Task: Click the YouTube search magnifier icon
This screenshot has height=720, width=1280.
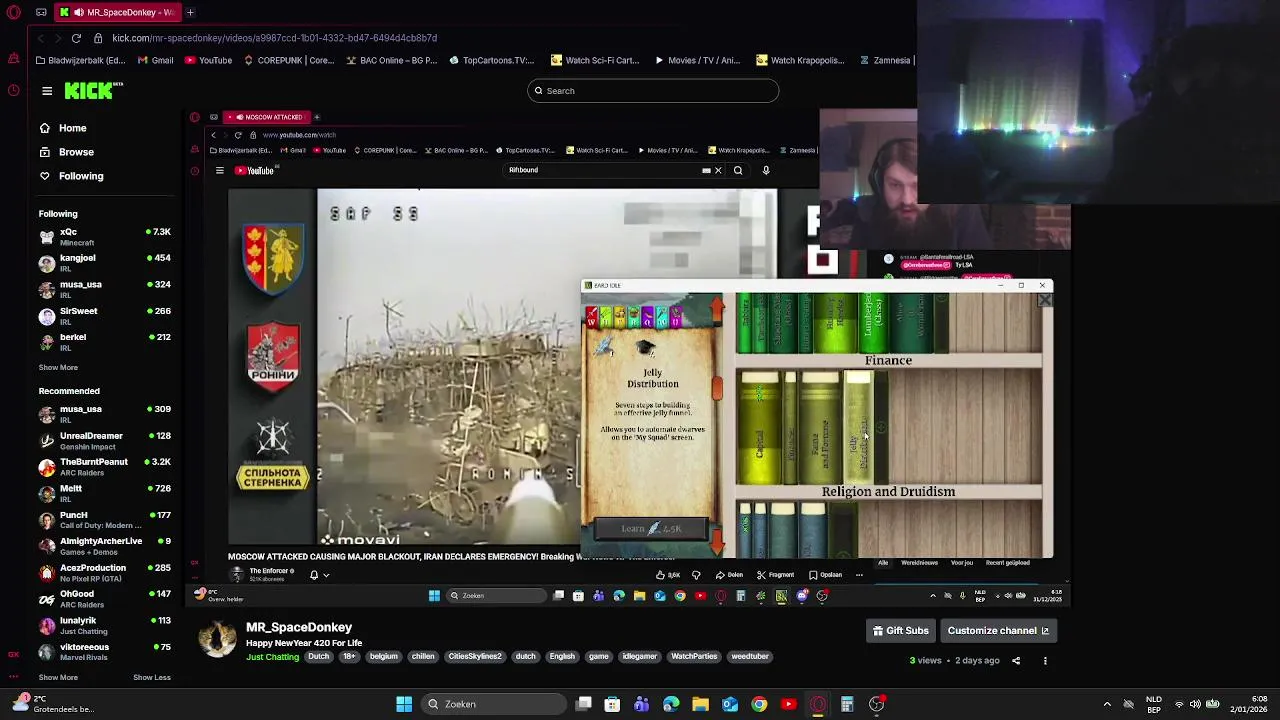Action: coord(738,170)
